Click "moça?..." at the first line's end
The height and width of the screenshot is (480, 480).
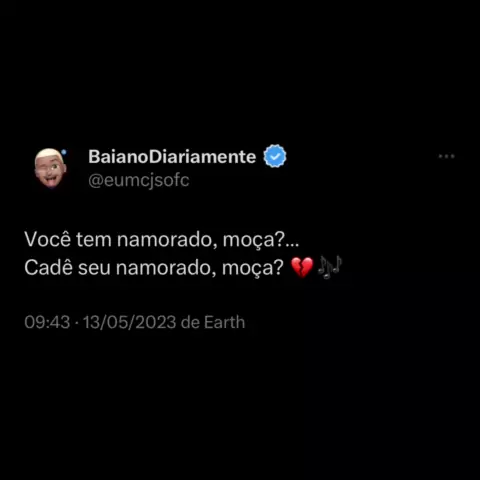click(x=261, y=240)
